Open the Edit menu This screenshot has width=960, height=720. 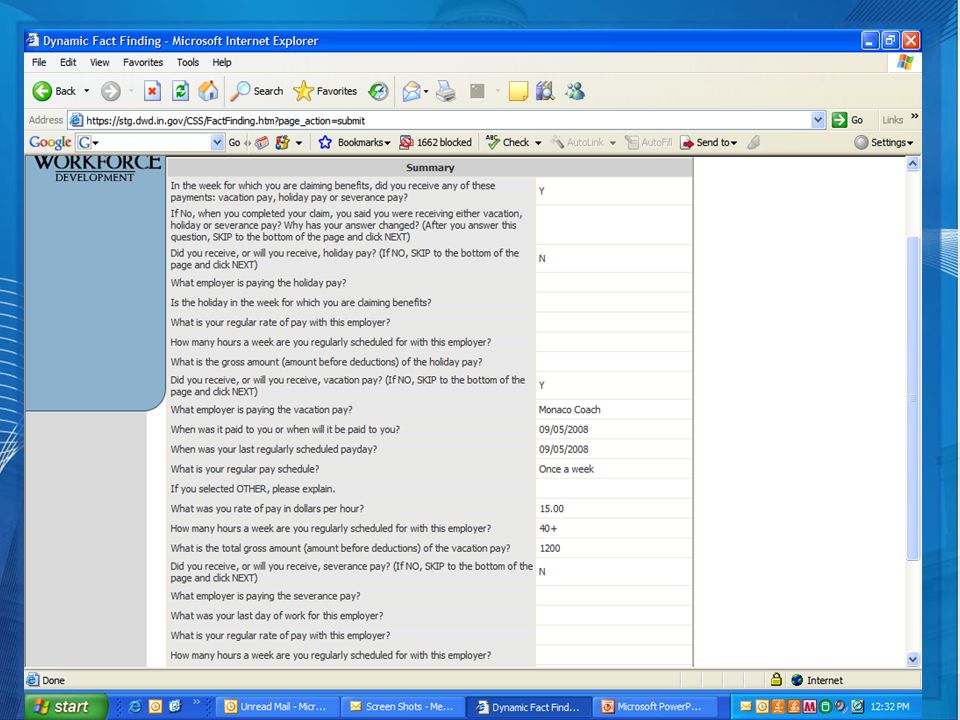tap(68, 62)
